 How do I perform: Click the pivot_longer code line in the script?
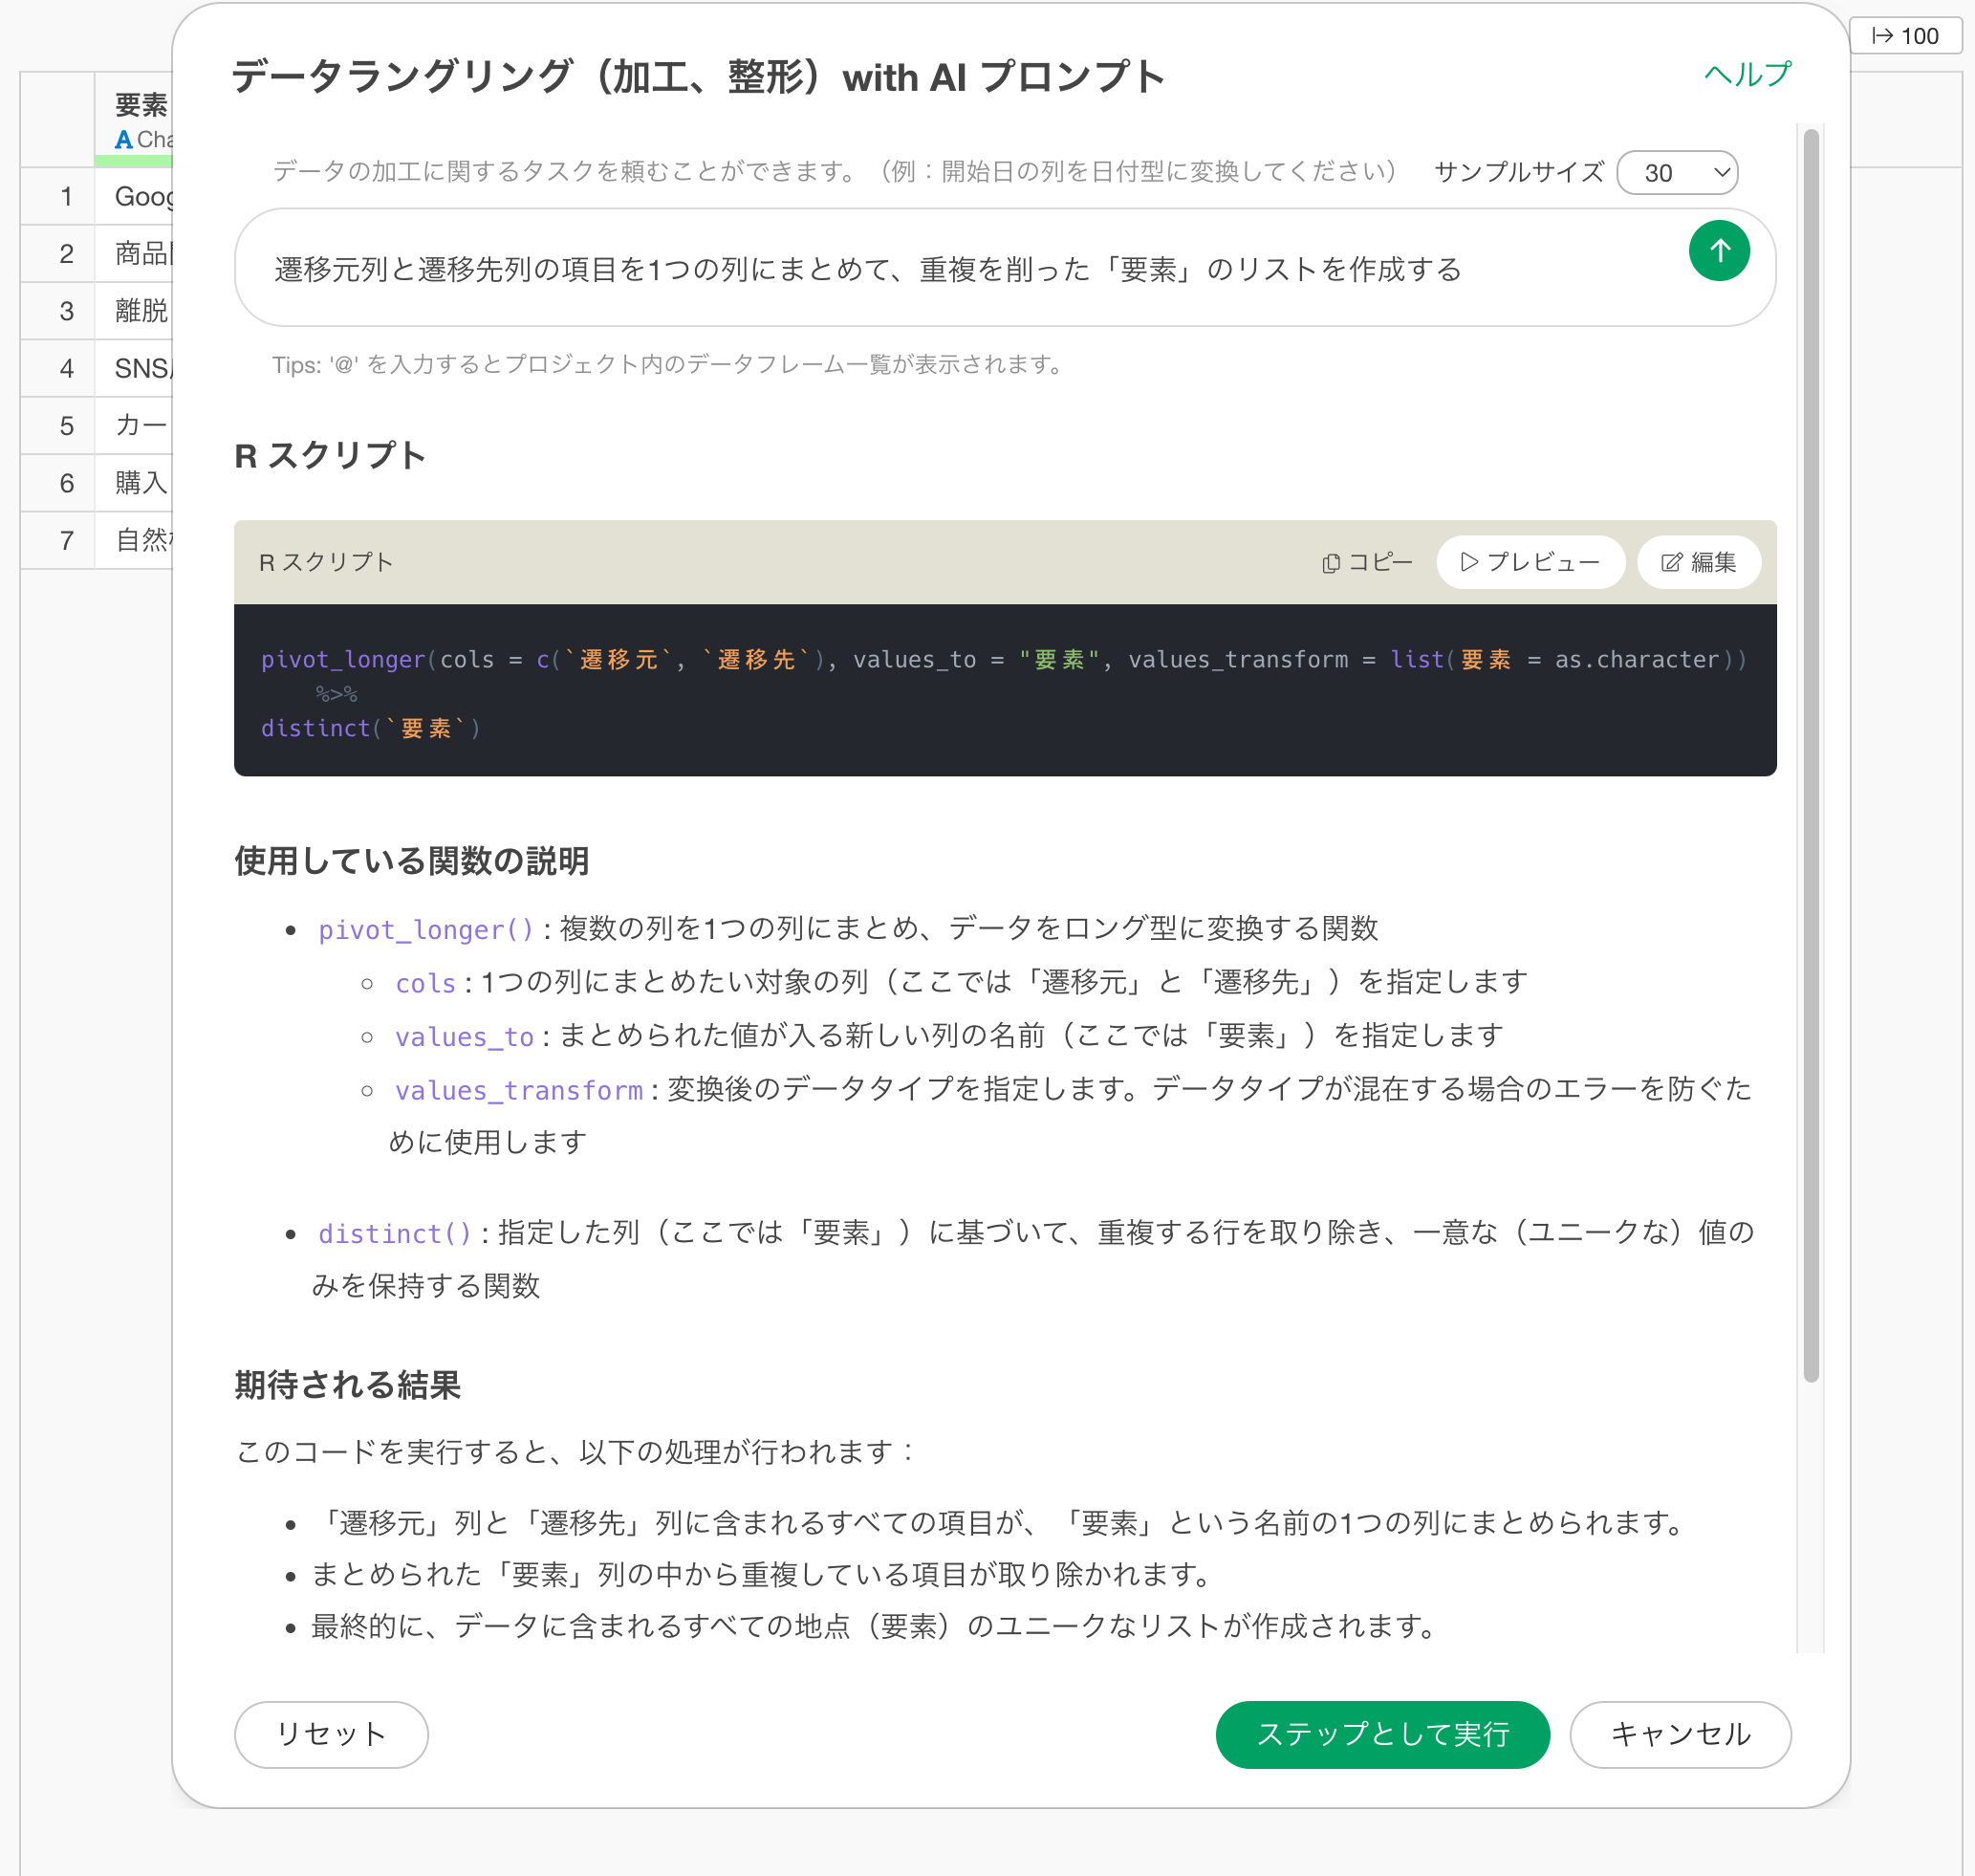coord(1002,660)
